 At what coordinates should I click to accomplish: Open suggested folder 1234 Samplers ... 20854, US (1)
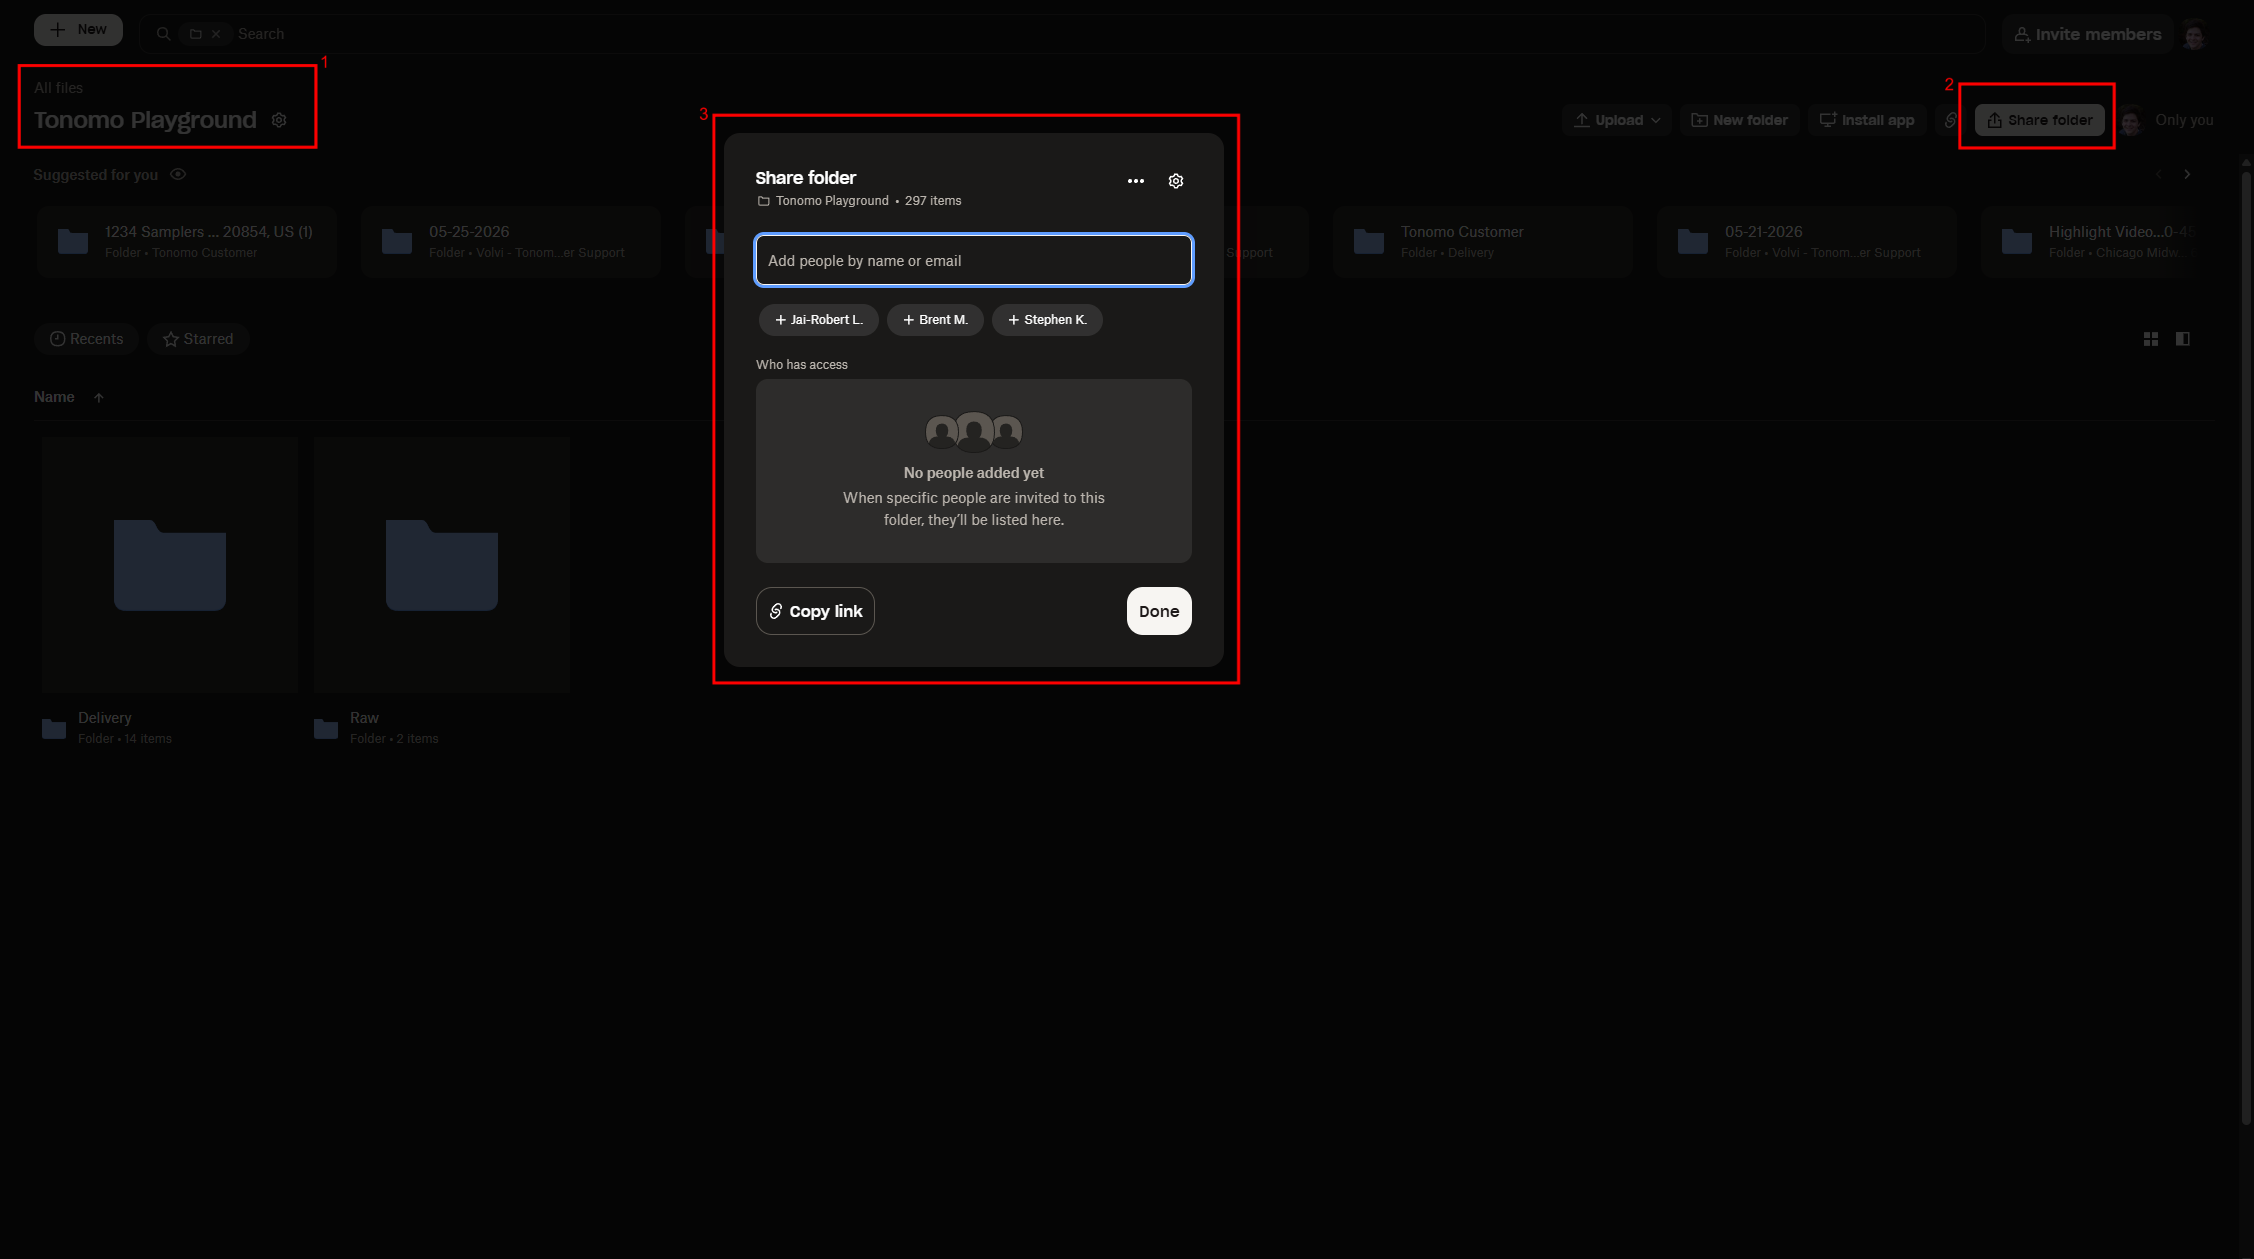(x=187, y=241)
